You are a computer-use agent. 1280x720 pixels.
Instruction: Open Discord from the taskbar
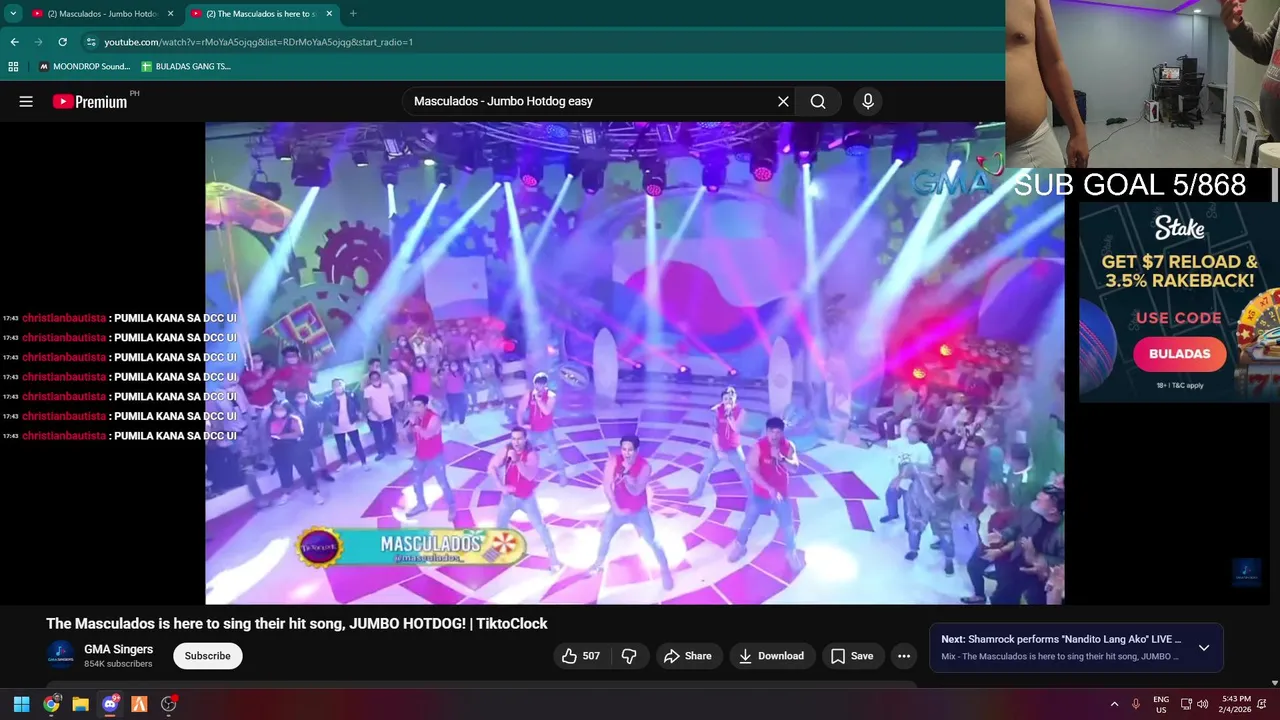(110, 704)
